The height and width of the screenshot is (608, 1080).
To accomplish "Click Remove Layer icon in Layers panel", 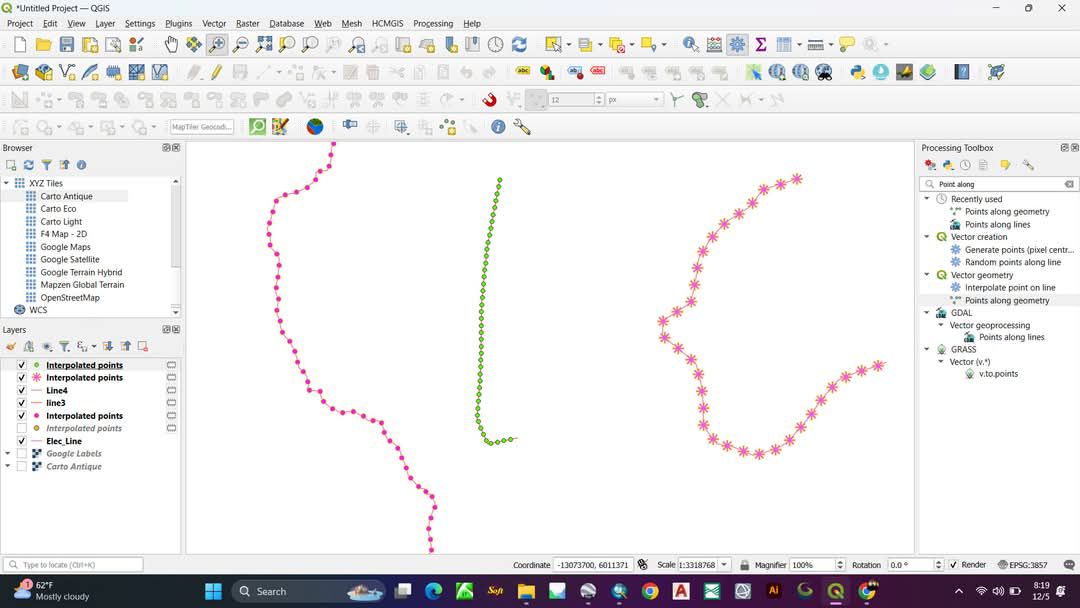I will [x=143, y=346].
